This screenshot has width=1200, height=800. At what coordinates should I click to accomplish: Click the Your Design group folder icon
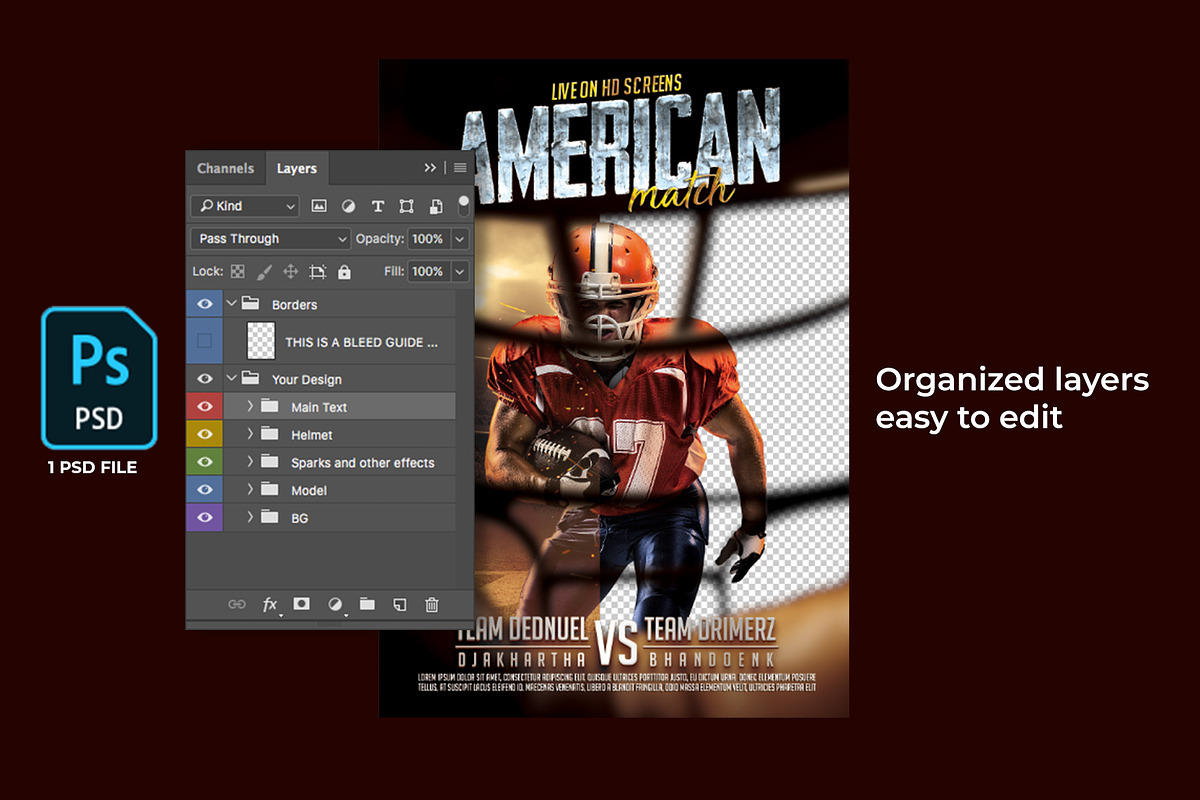tap(251, 379)
